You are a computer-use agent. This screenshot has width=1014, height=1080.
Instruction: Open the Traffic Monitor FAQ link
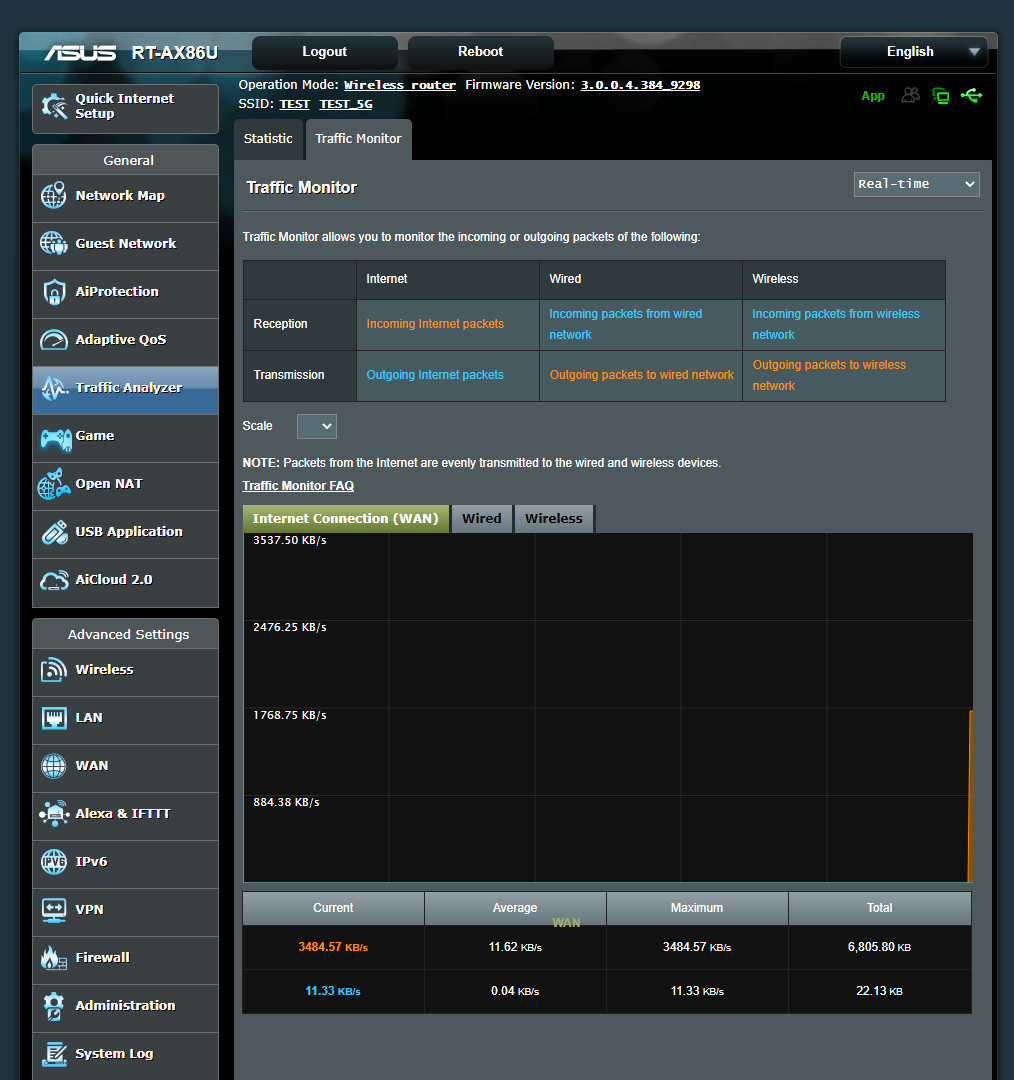coord(298,485)
